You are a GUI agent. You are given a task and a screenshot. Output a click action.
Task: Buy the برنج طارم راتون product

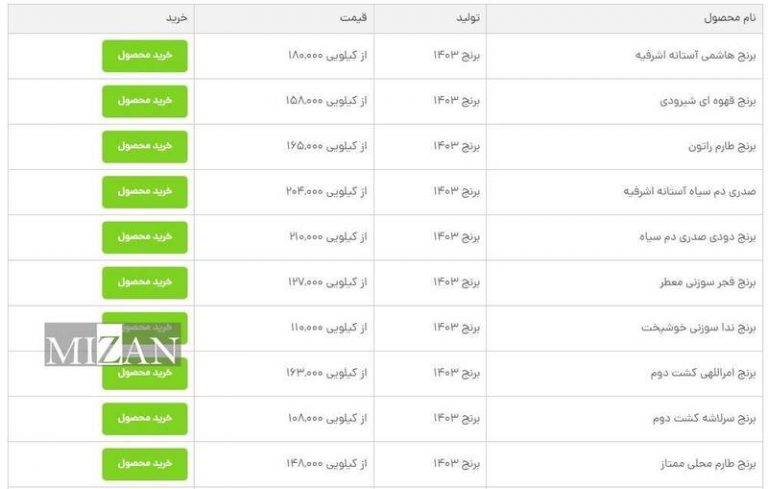[x=145, y=146]
